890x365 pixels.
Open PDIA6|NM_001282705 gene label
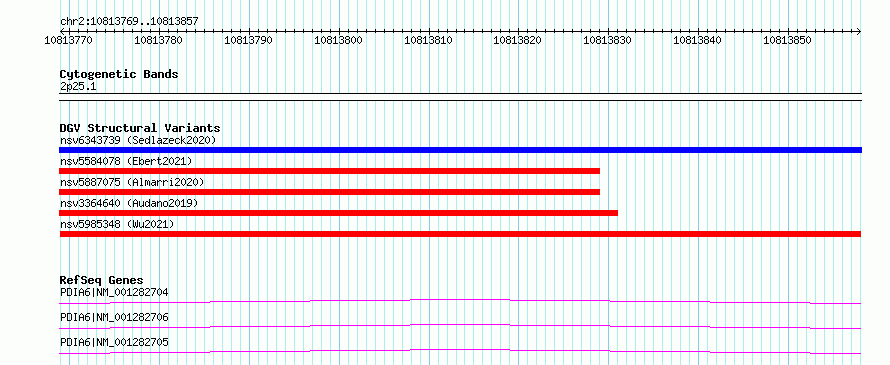(114, 342)
